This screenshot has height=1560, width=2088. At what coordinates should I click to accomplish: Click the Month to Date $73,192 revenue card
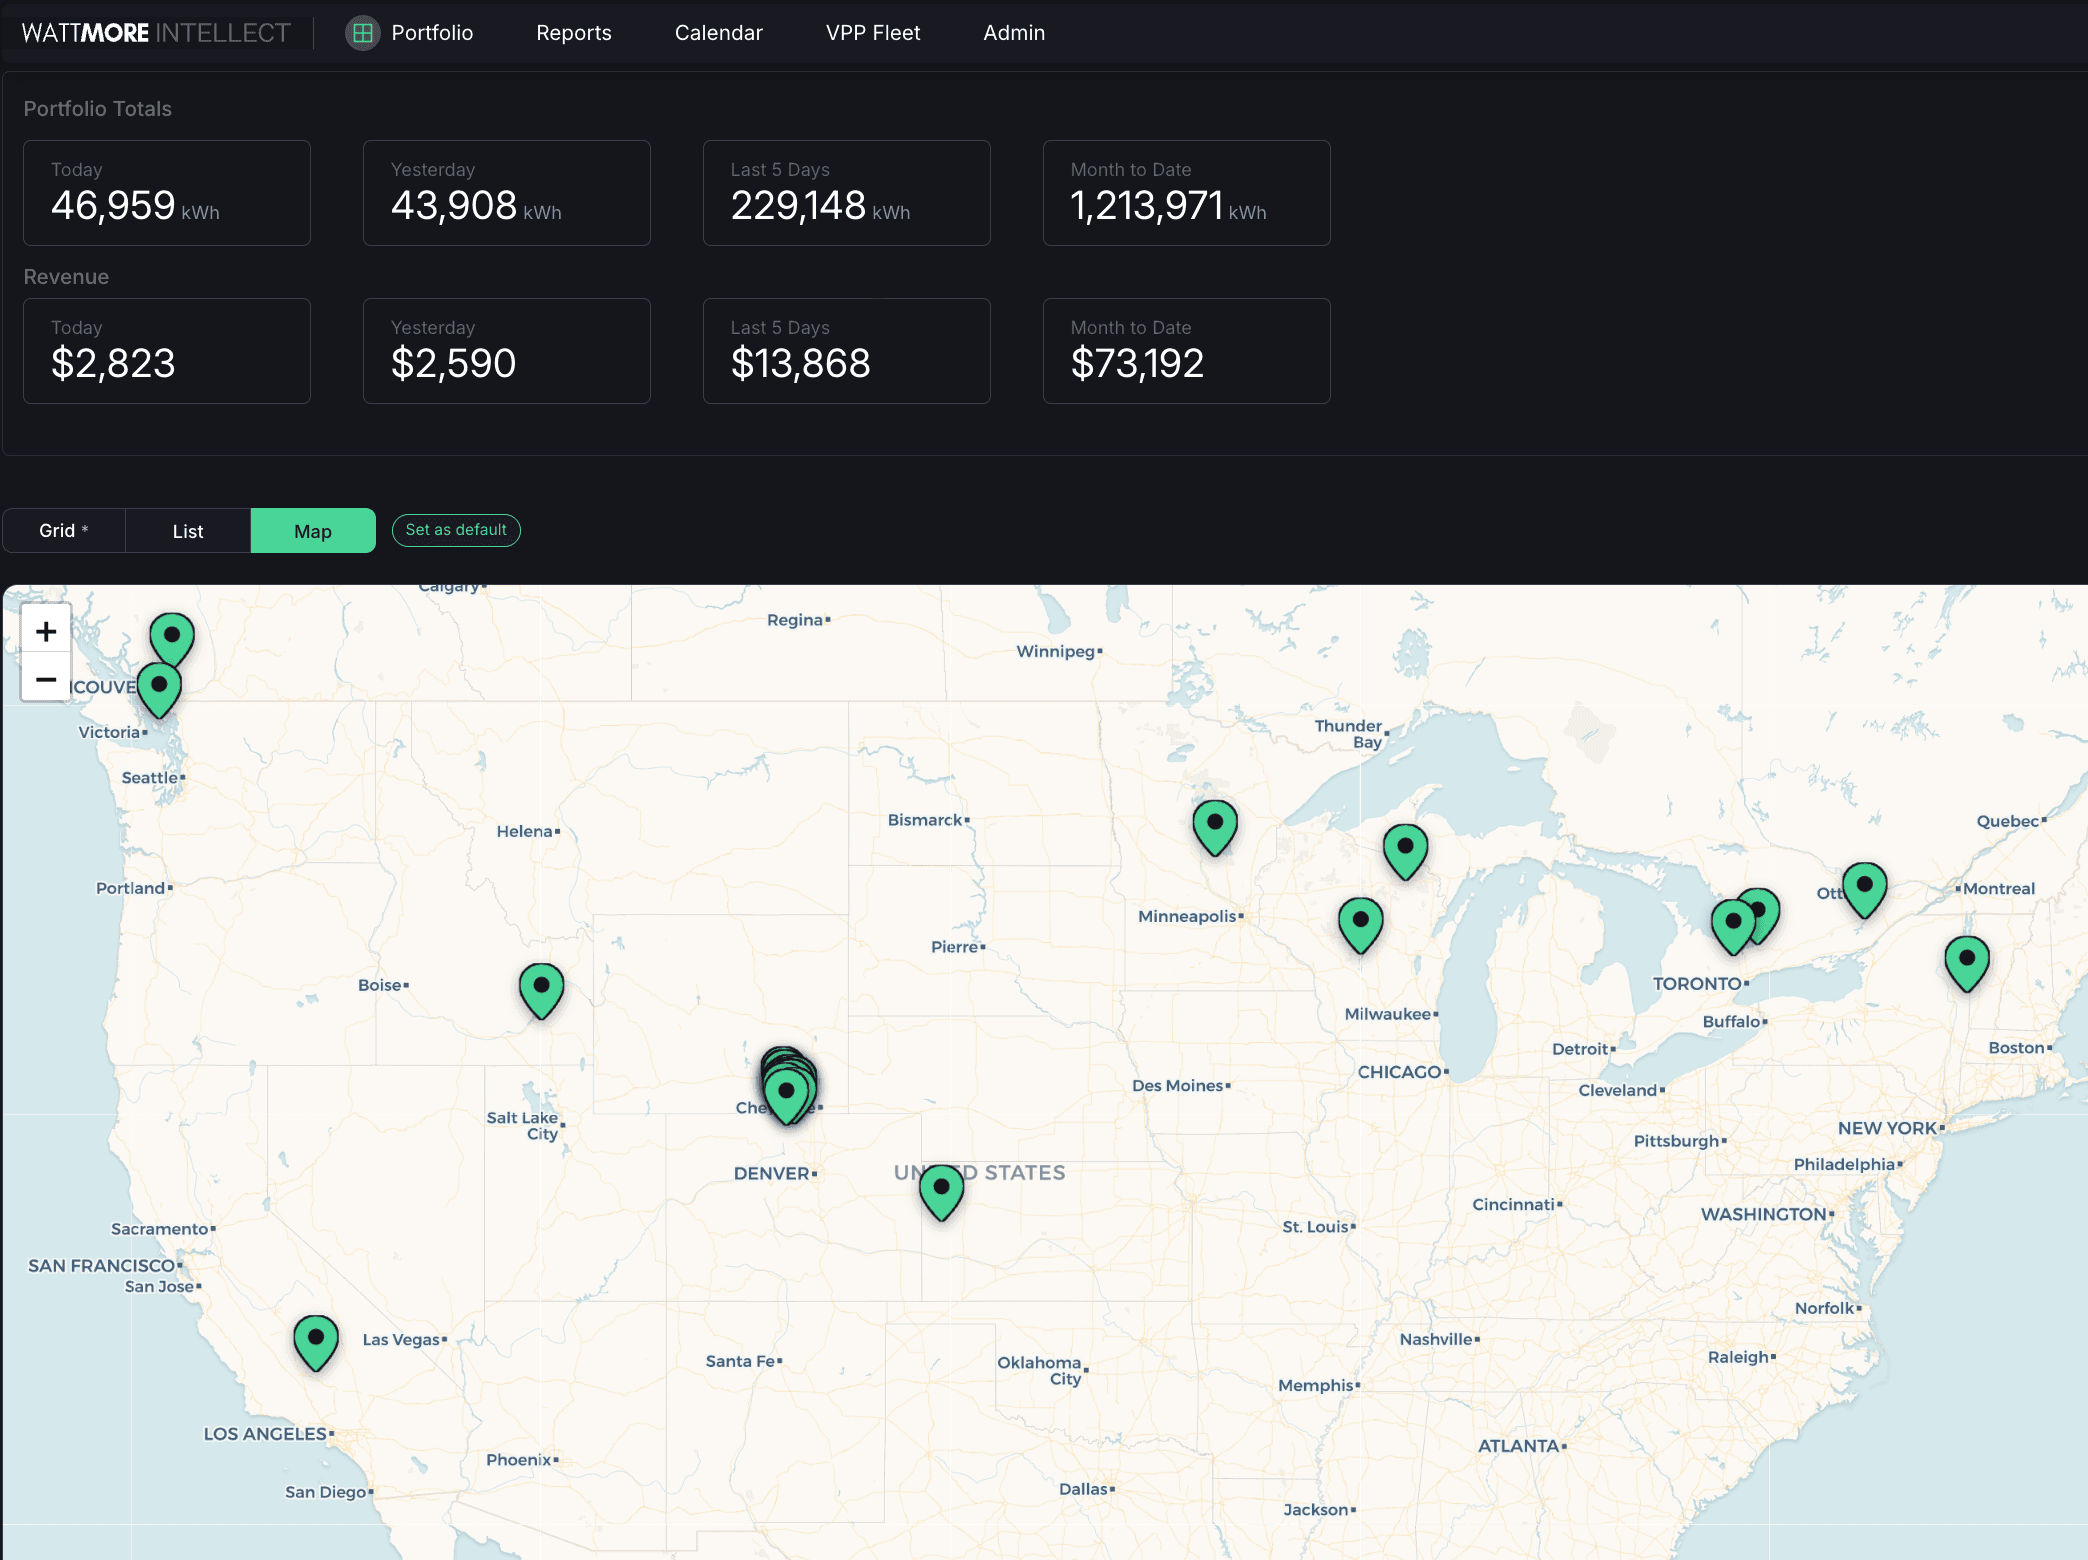pos(1187,351)
